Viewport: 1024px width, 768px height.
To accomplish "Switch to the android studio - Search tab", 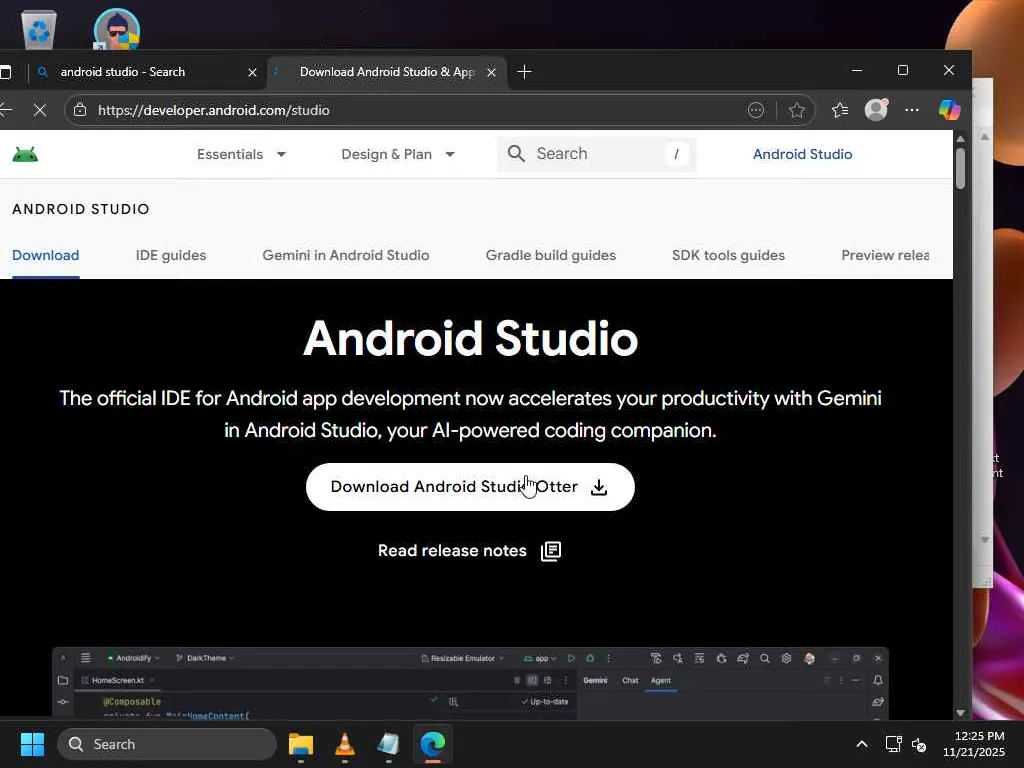I will tap(146, 72).
